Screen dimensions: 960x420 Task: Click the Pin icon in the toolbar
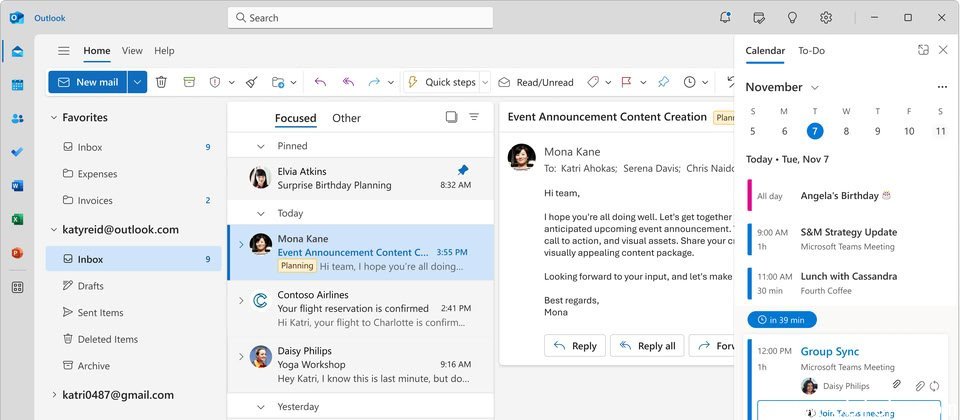point(663,82)
